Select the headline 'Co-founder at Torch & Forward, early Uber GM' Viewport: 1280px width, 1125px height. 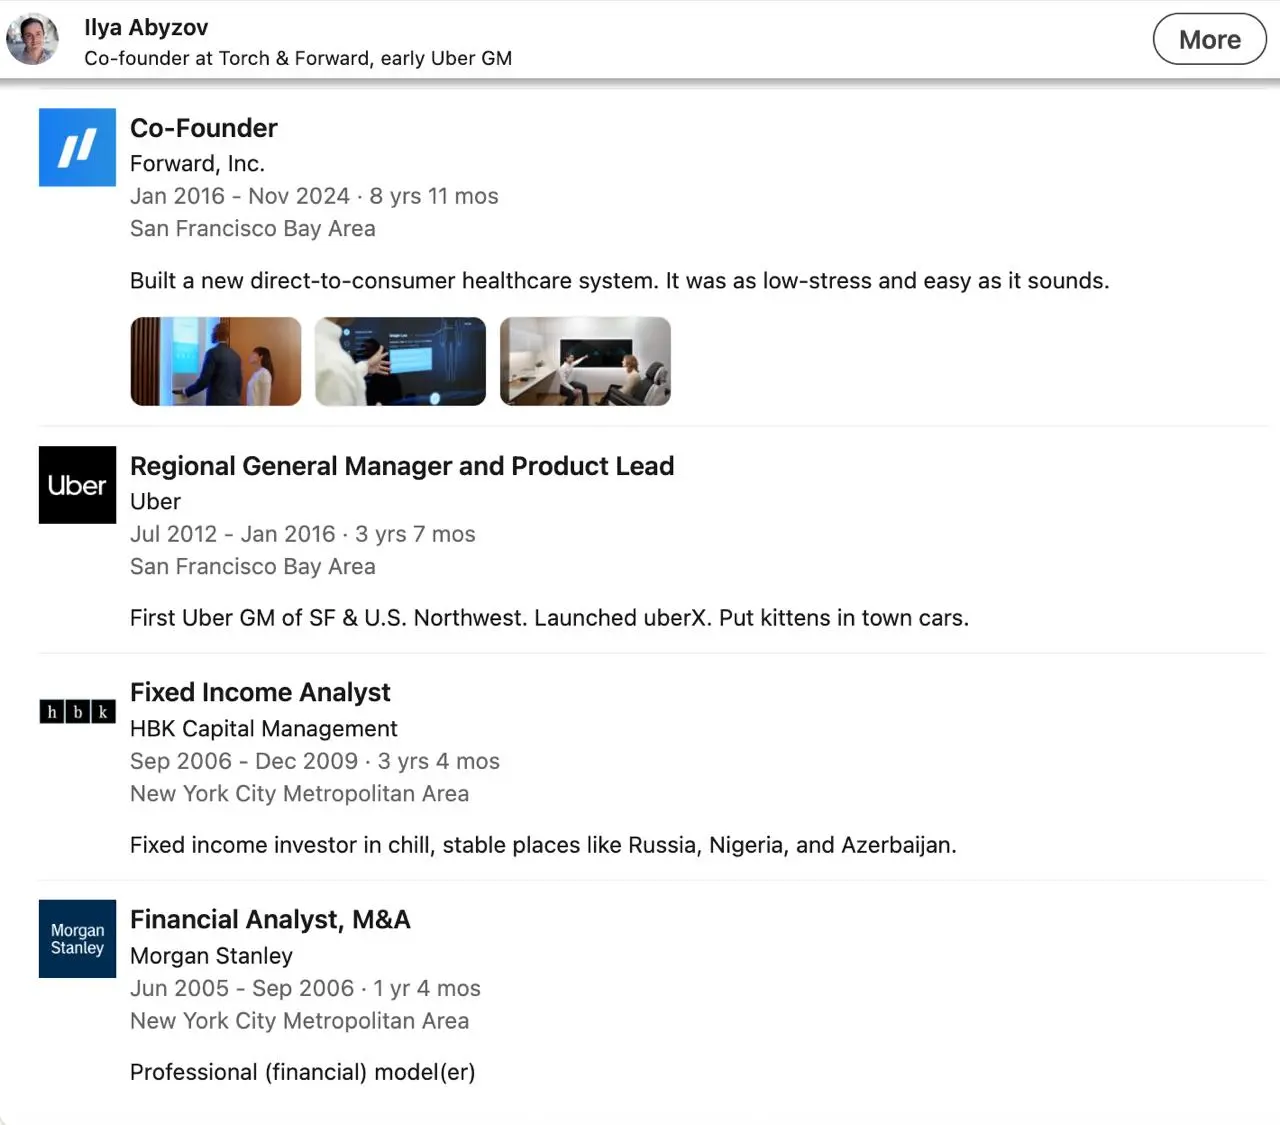[x=298, y=58]
